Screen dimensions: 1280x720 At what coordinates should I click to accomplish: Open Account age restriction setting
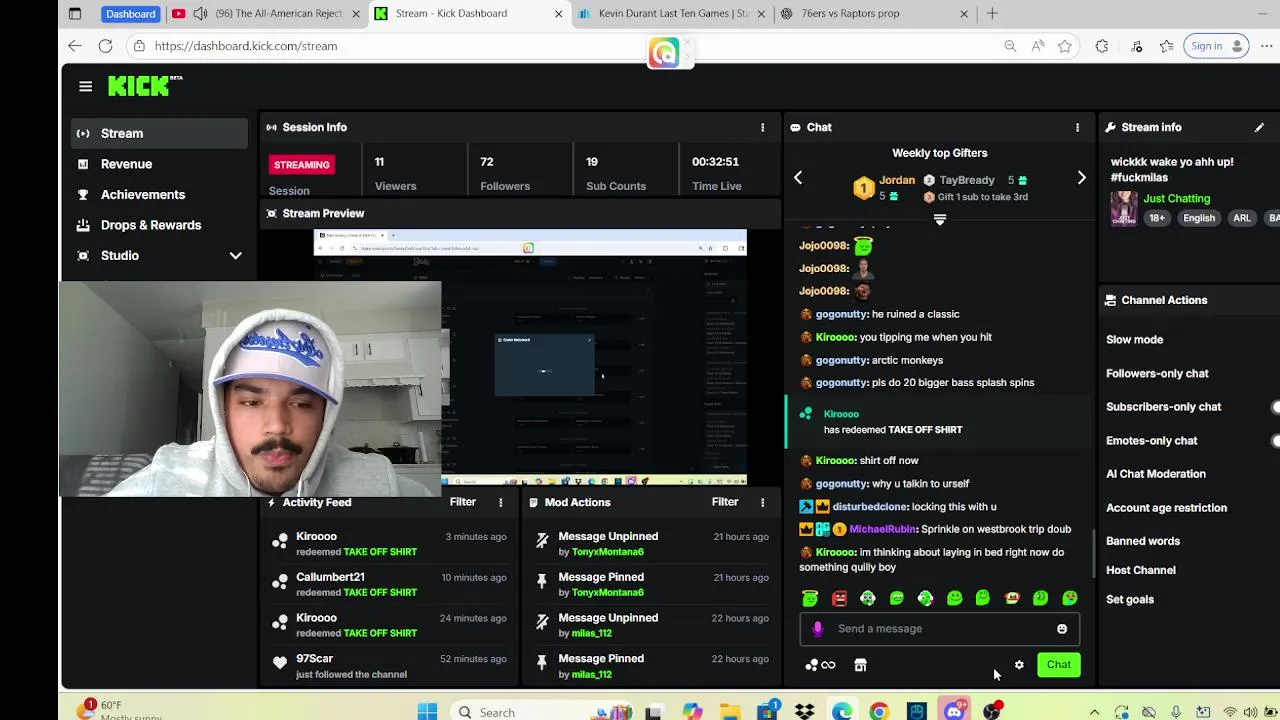pyautogui.click(x=1166, y=508)
